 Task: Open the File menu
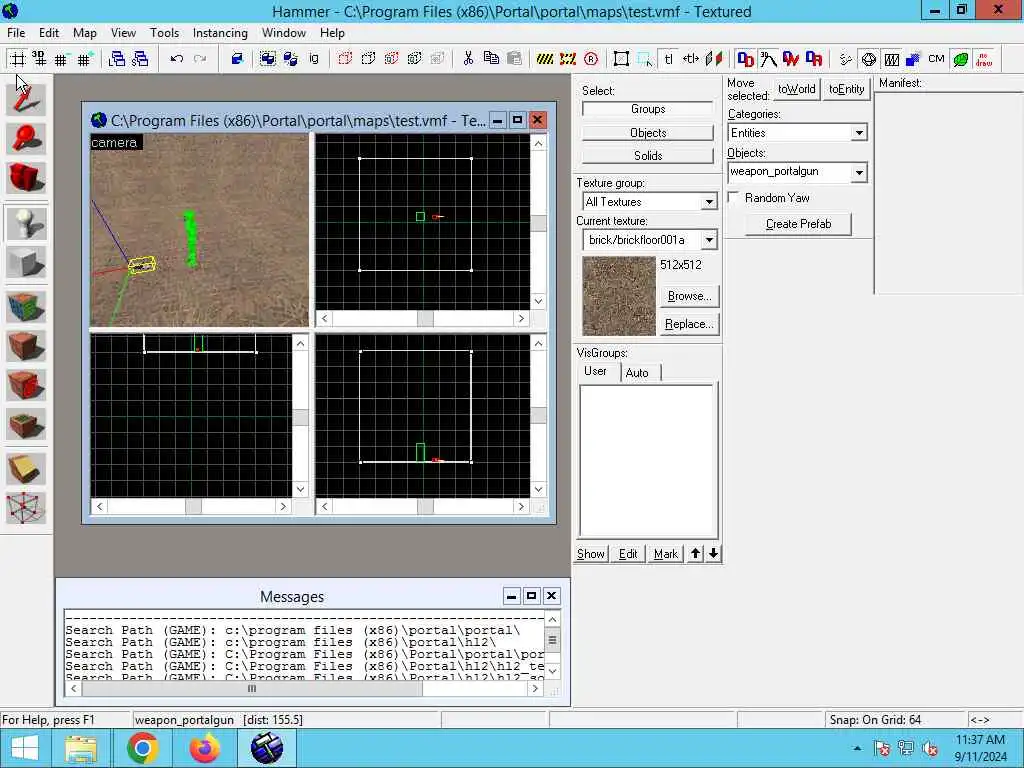click(x=16, y=33)
